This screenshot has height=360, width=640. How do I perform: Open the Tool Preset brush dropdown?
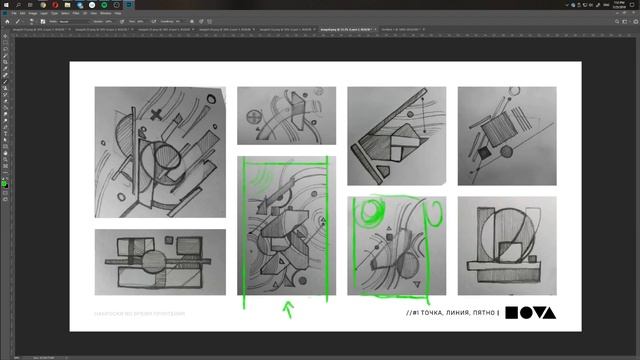click(x=19, y=21)
